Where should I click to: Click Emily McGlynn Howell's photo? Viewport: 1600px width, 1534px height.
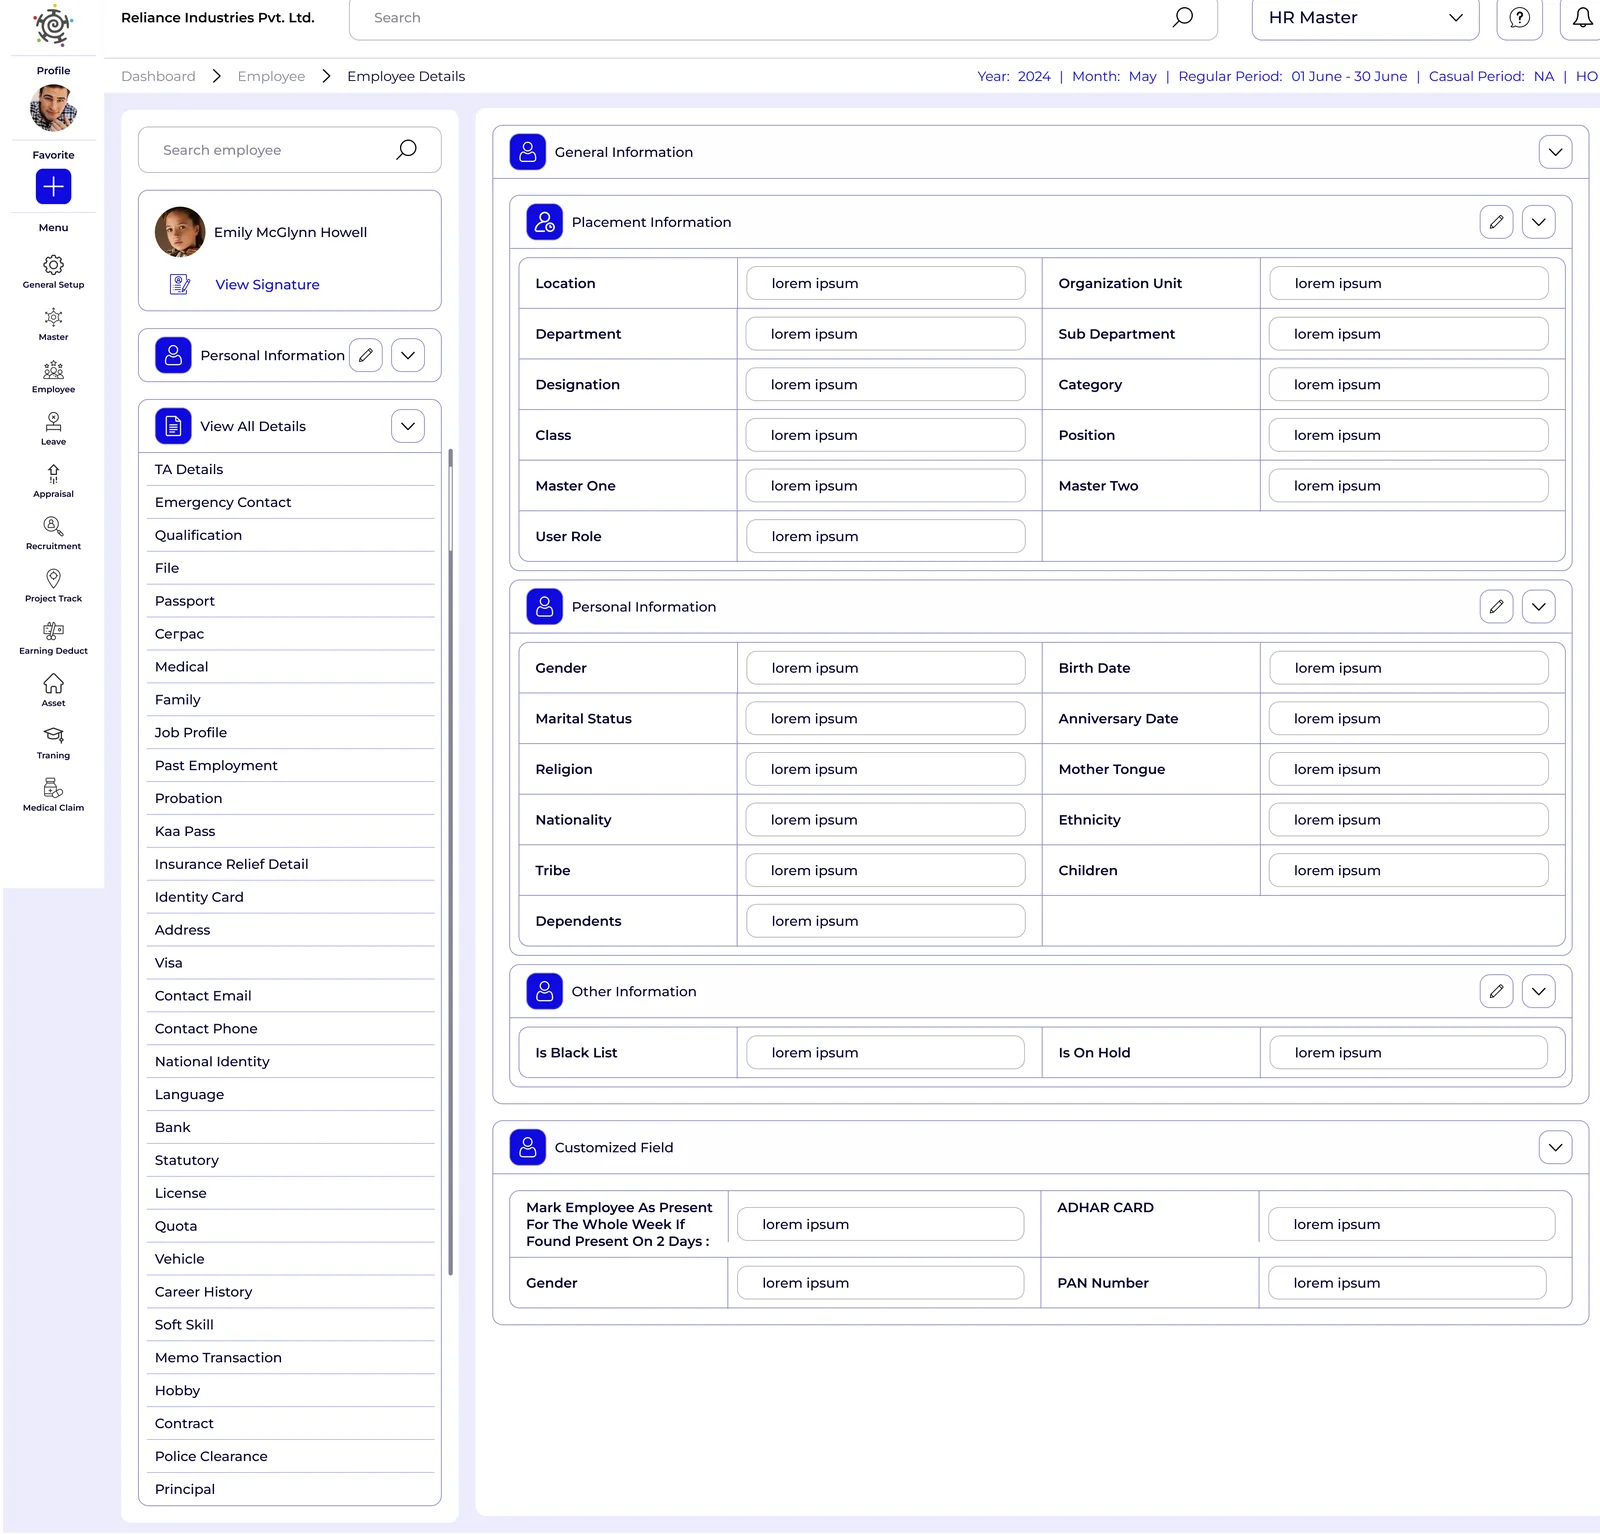pos(180,232)
